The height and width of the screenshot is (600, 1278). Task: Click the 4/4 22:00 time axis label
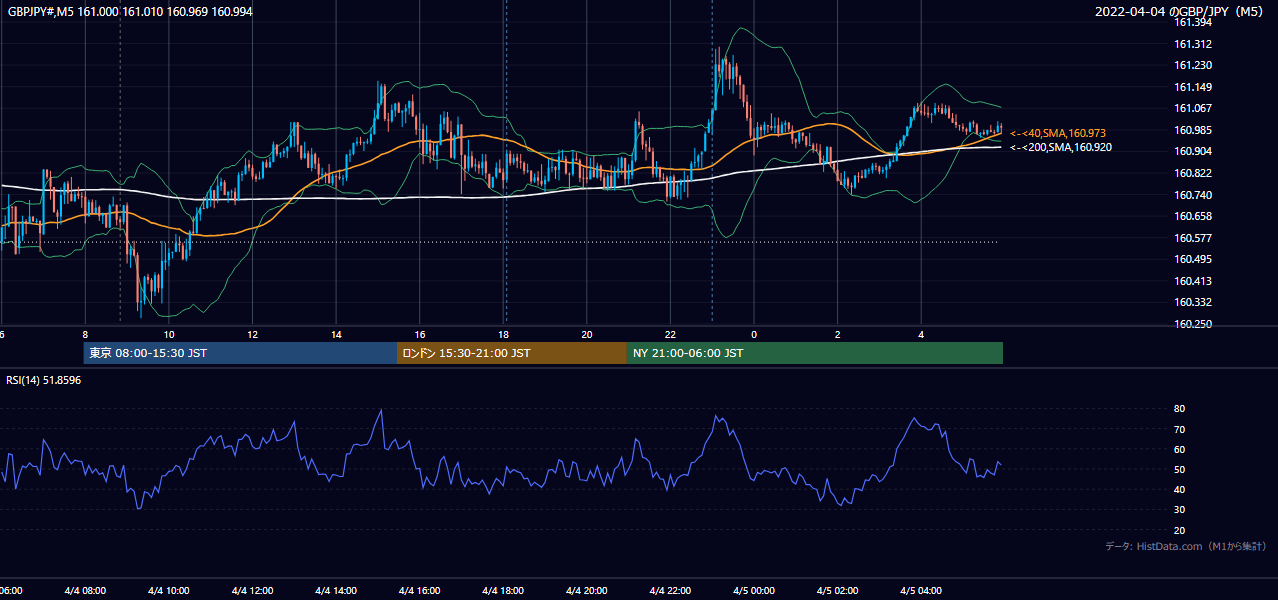[670, 591]
